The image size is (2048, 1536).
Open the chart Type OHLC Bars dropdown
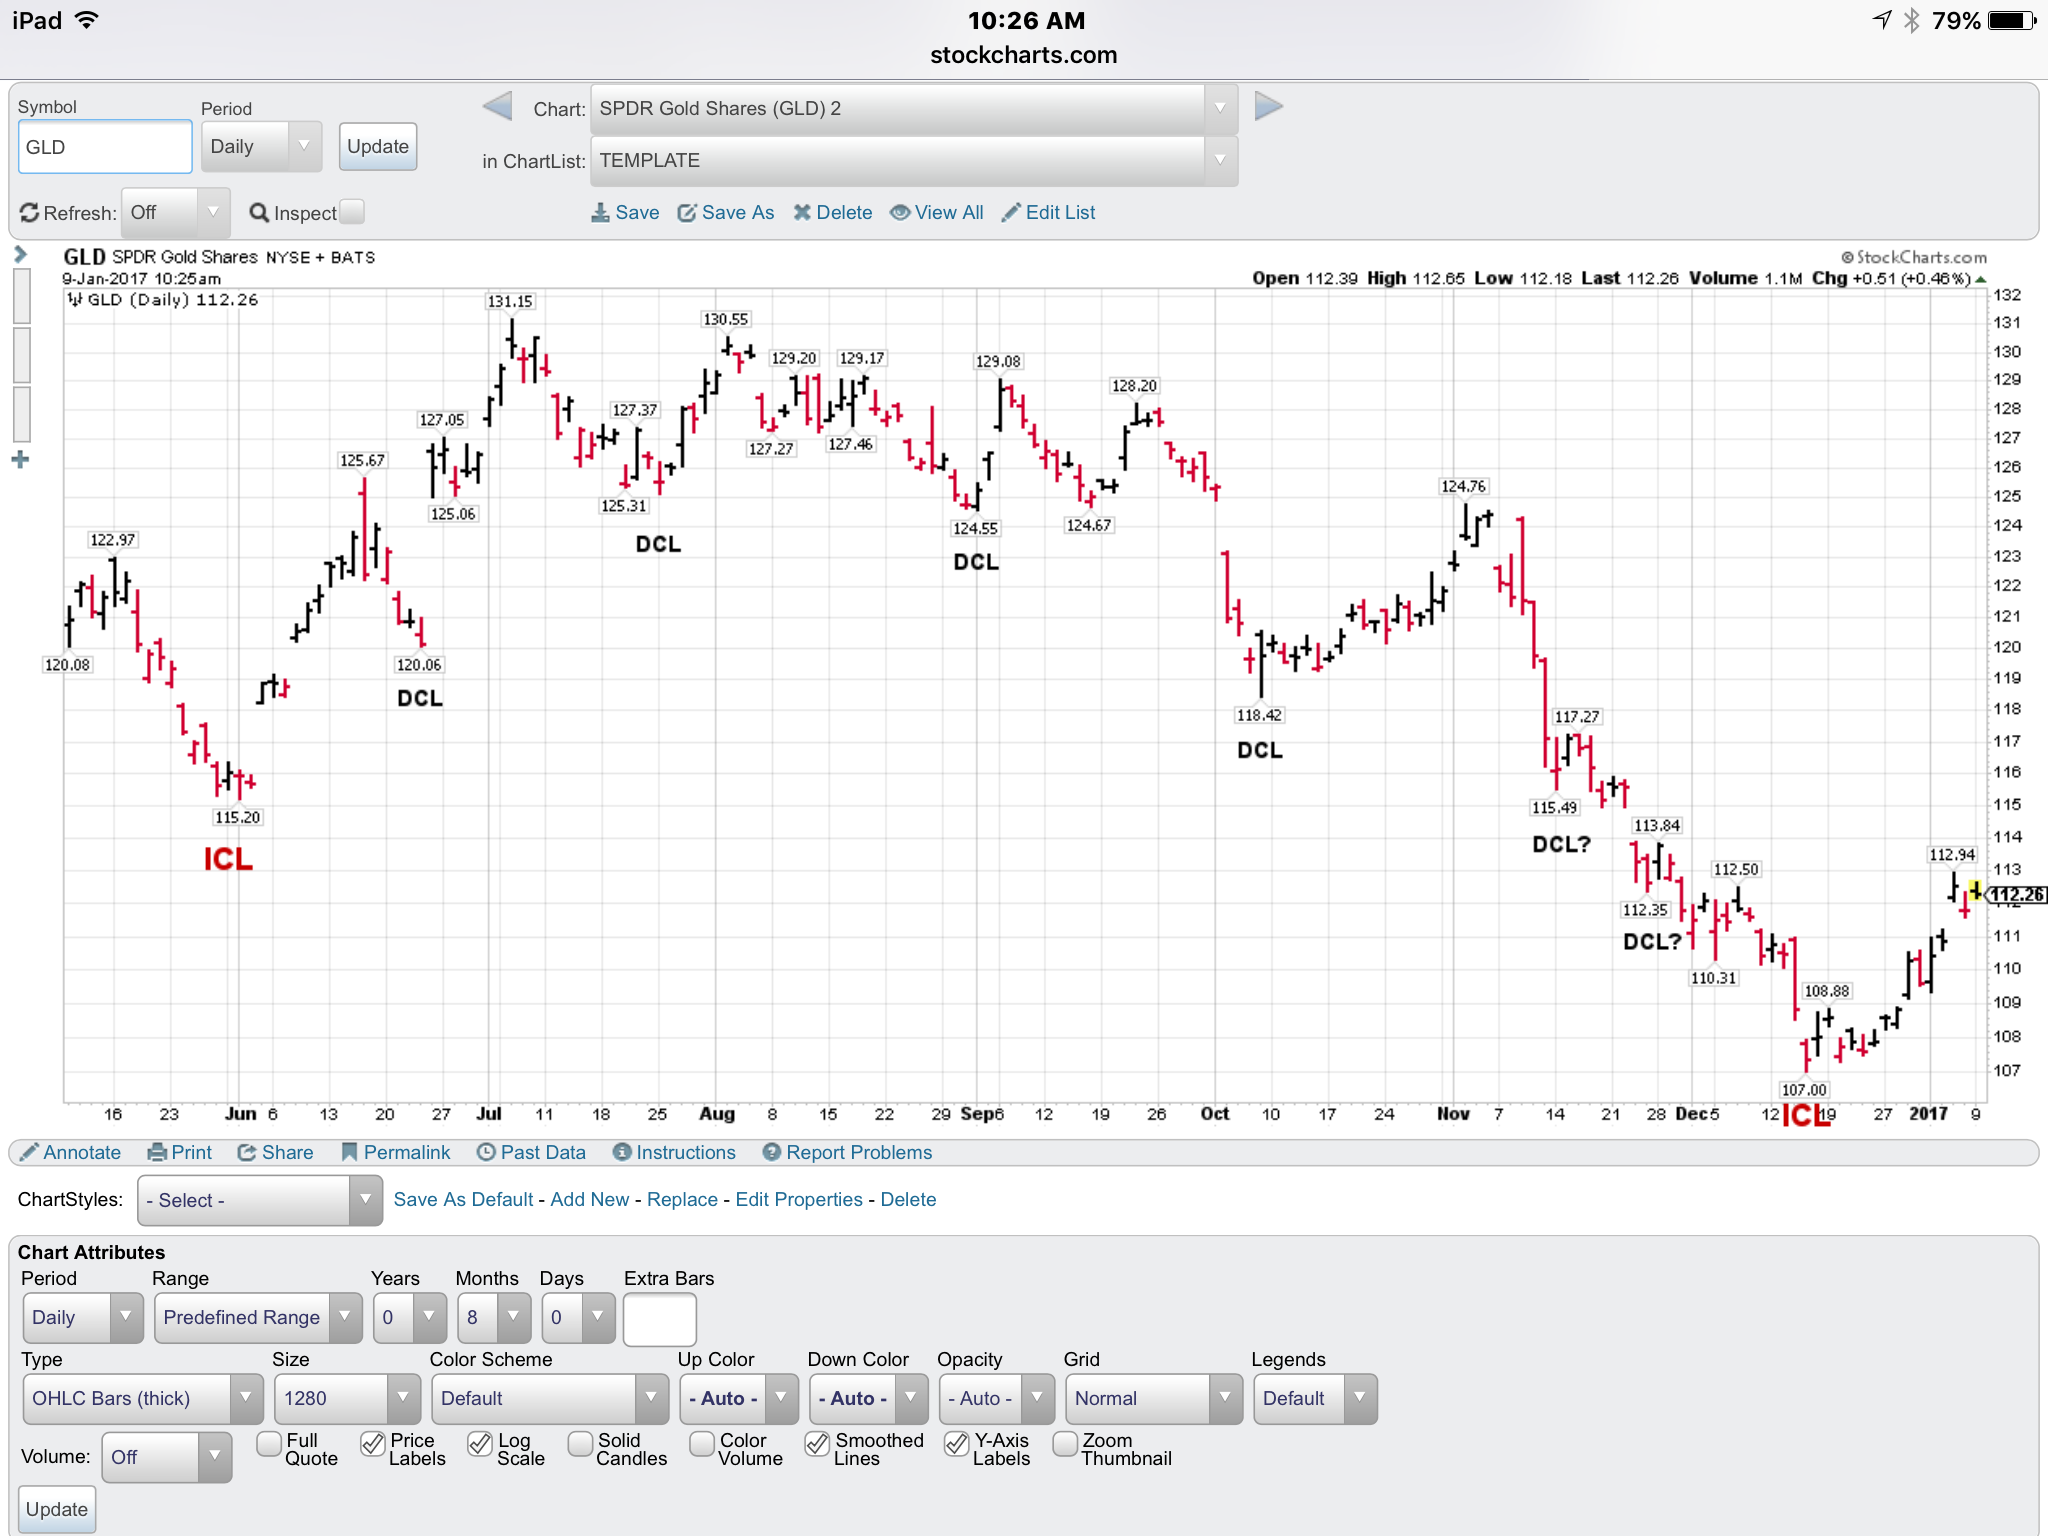[x=142, y=1398]
